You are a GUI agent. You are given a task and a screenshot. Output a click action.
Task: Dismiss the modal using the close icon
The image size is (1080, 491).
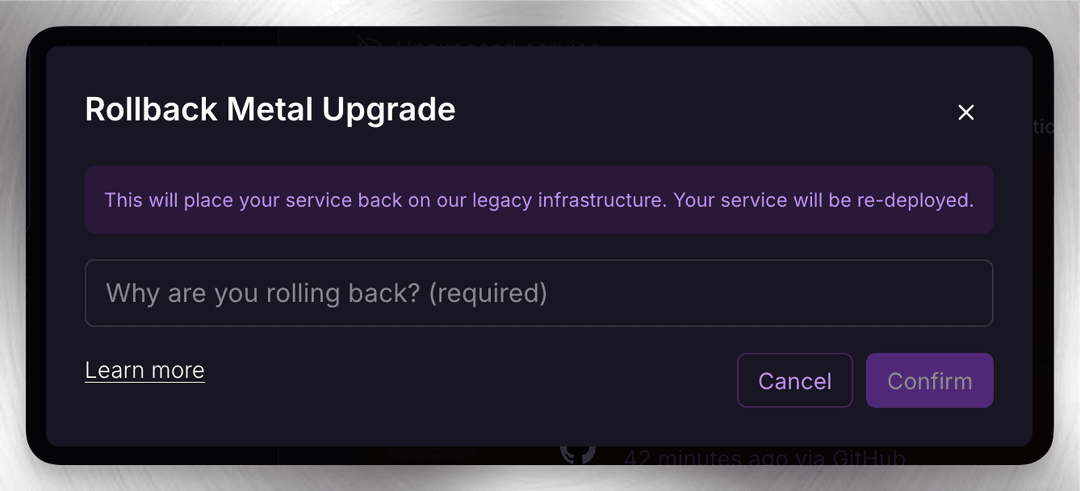pos(965,113)
